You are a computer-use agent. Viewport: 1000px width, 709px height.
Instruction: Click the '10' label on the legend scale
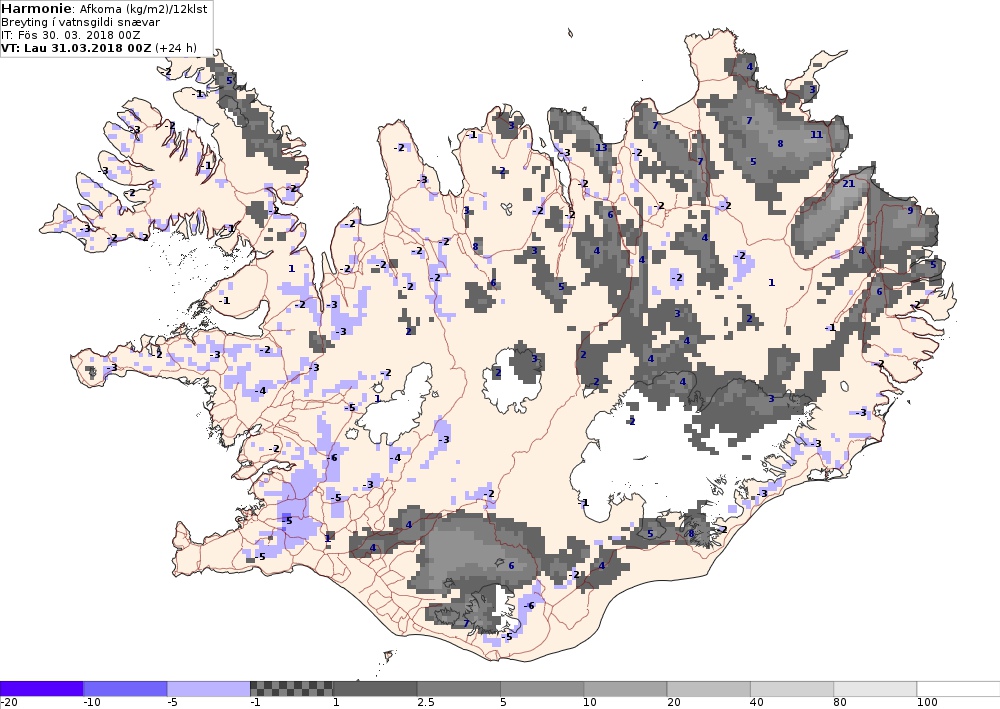590,703
